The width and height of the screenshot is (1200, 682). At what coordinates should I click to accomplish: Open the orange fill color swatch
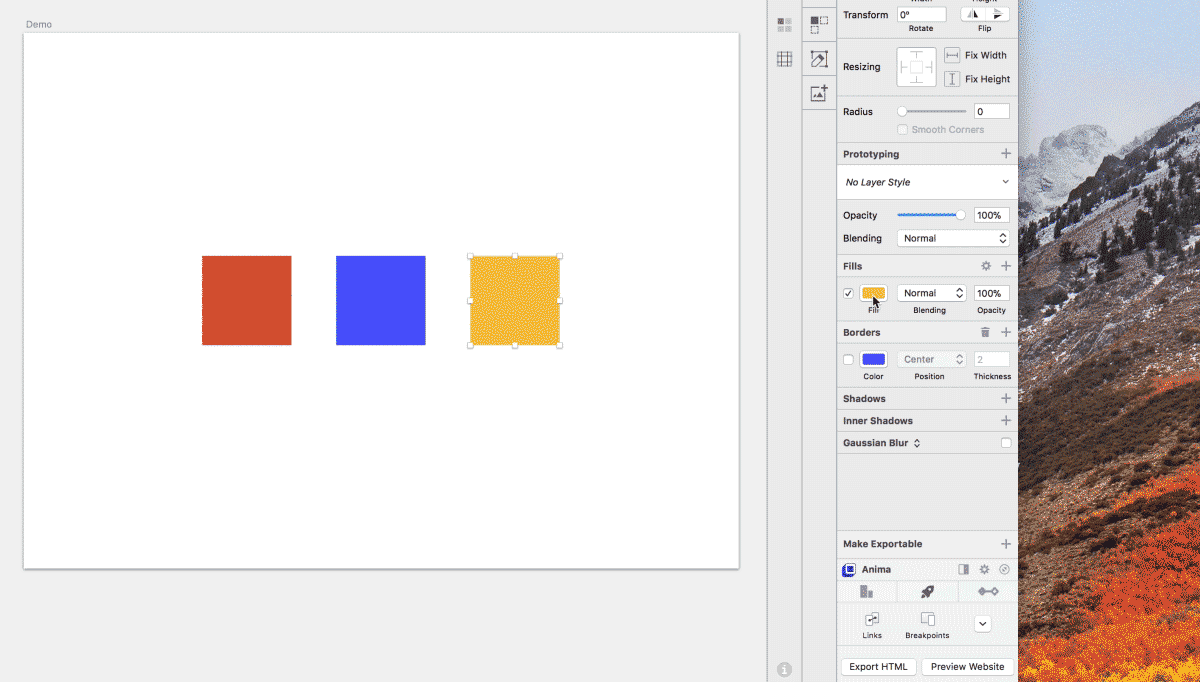point(873,293)
